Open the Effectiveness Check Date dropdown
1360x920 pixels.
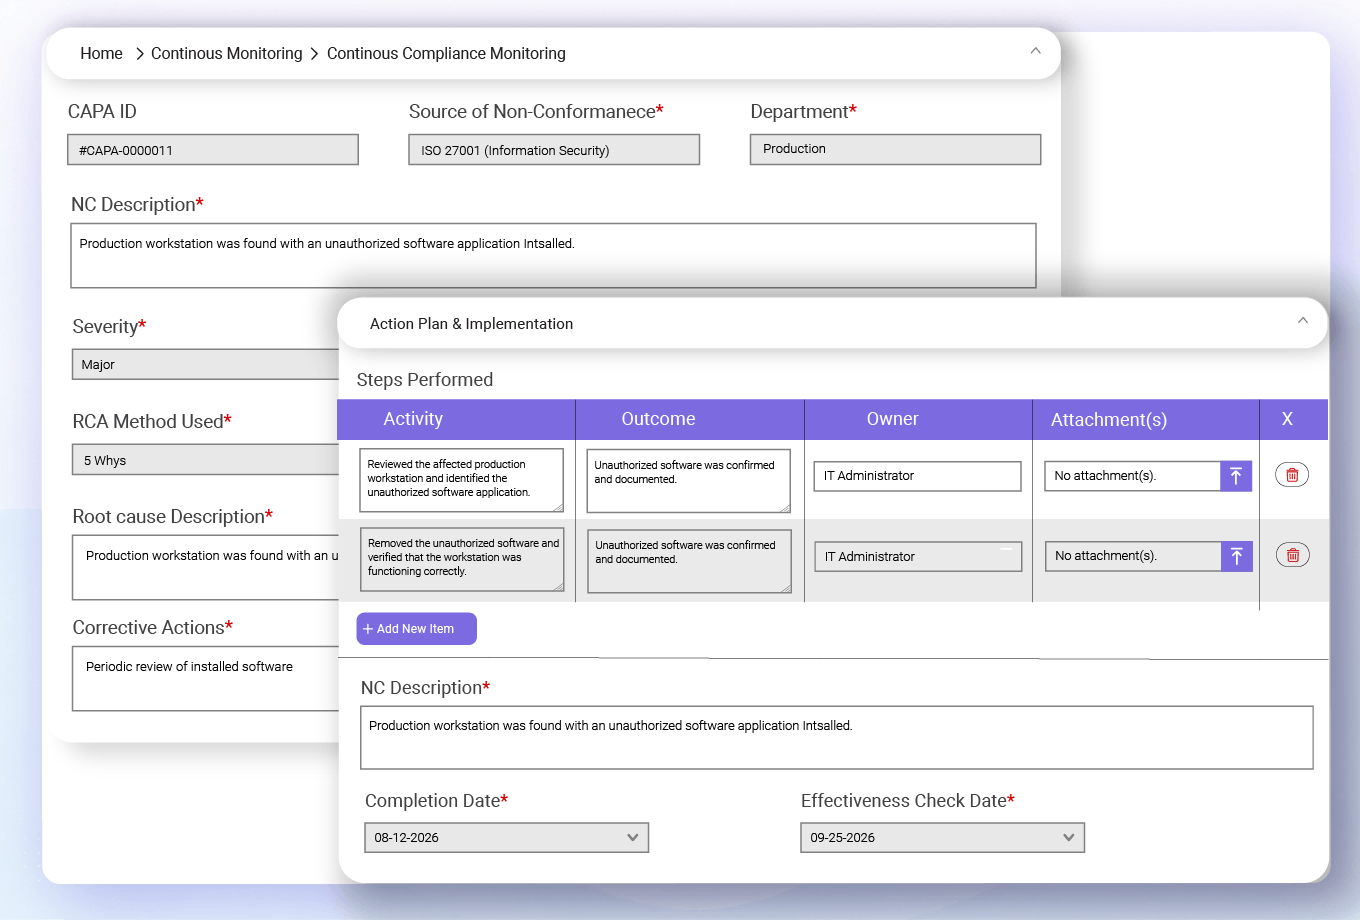tap(943, 837)
